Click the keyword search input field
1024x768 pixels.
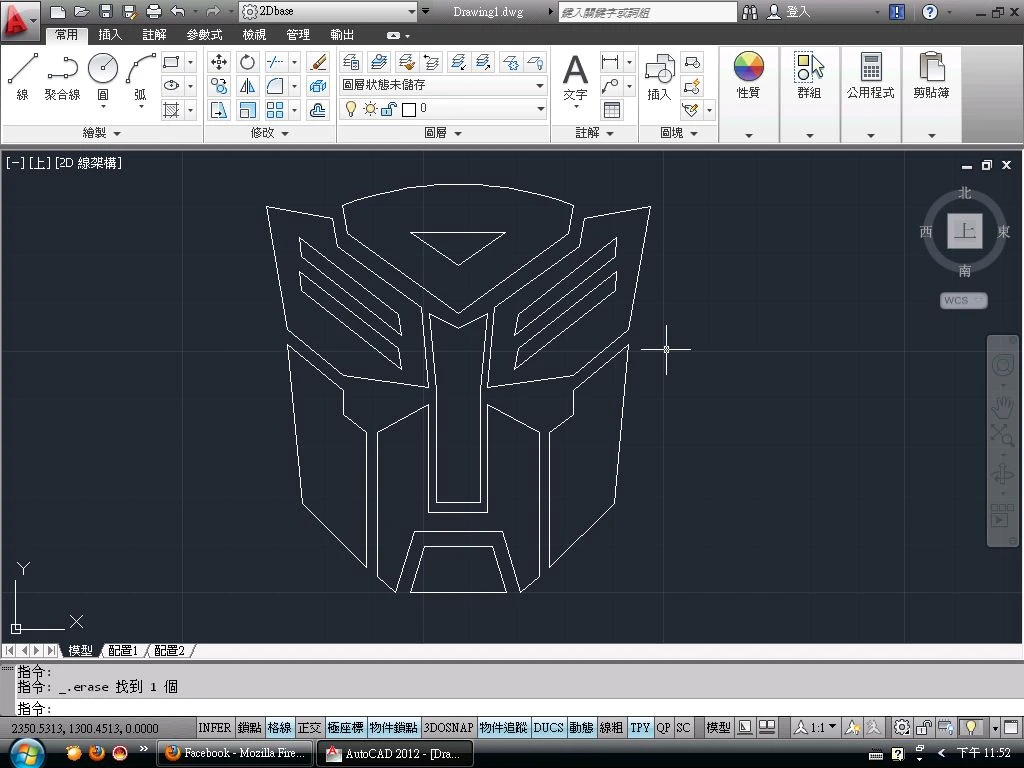pyautogui.click(x=645, y=12)
